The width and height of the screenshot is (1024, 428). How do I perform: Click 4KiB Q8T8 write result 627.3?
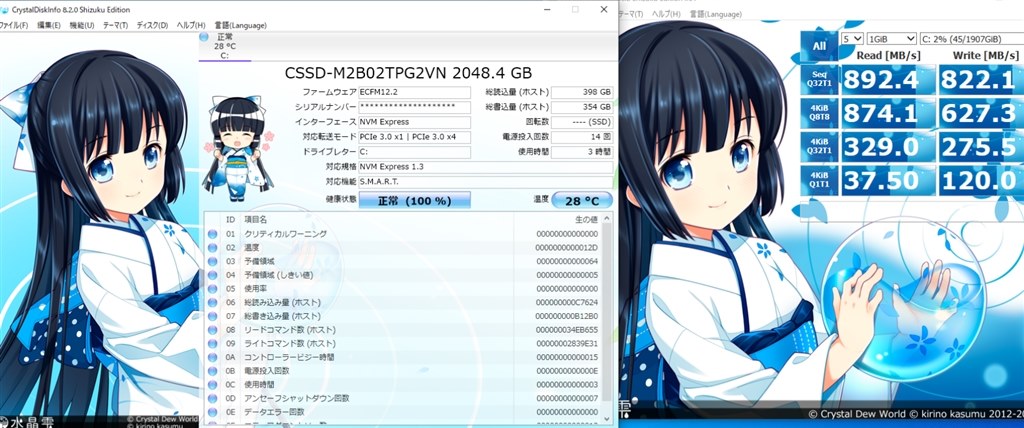(982, 113)
